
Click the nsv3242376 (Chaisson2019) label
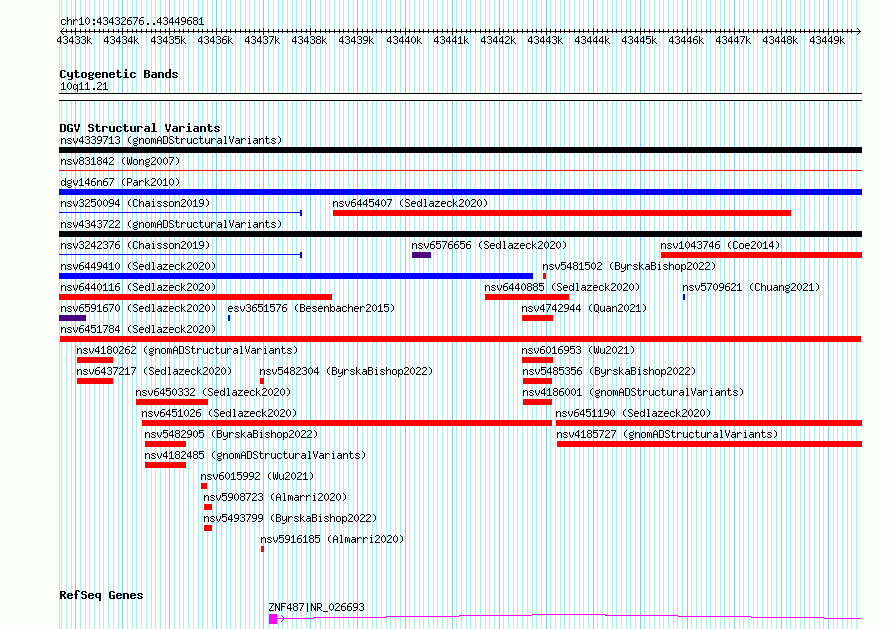(x=135, y=245)
